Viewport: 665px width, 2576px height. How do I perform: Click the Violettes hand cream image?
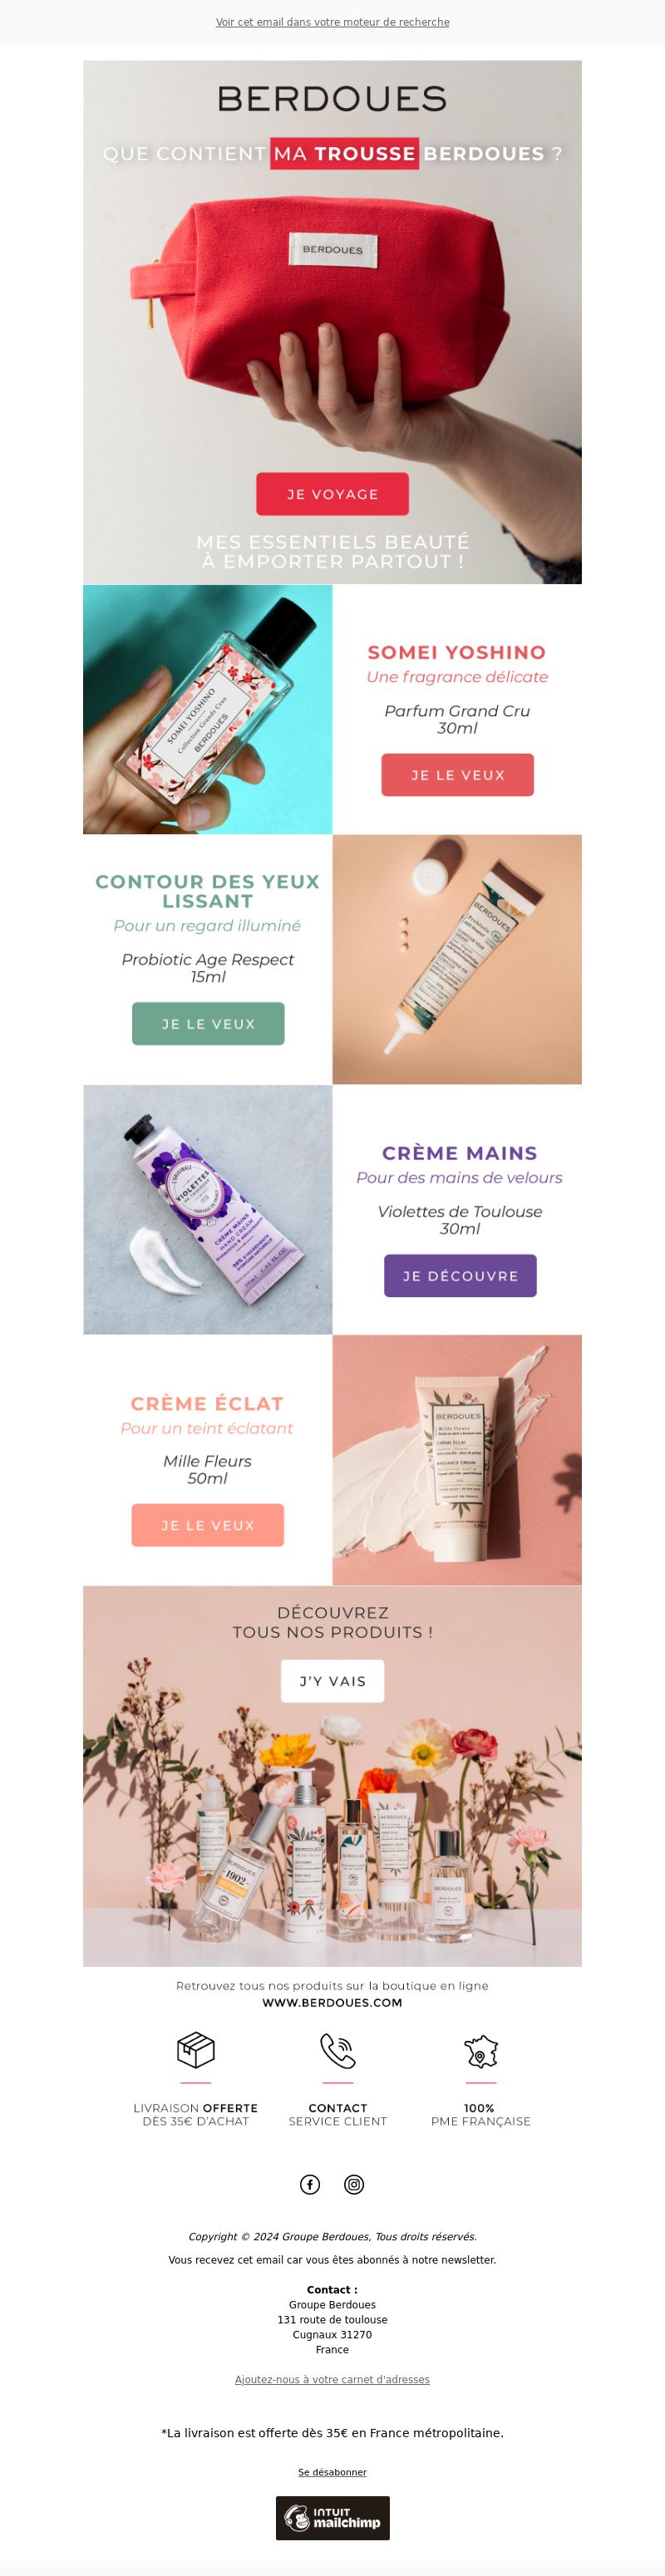pos(207,1209)
